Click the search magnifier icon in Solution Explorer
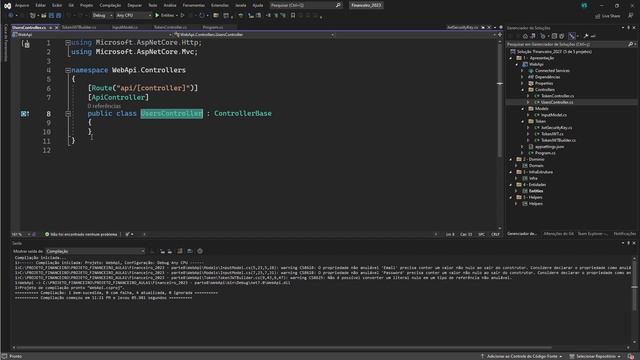The width and height of the screenshot is (640, 360). [x=630, y=44]
